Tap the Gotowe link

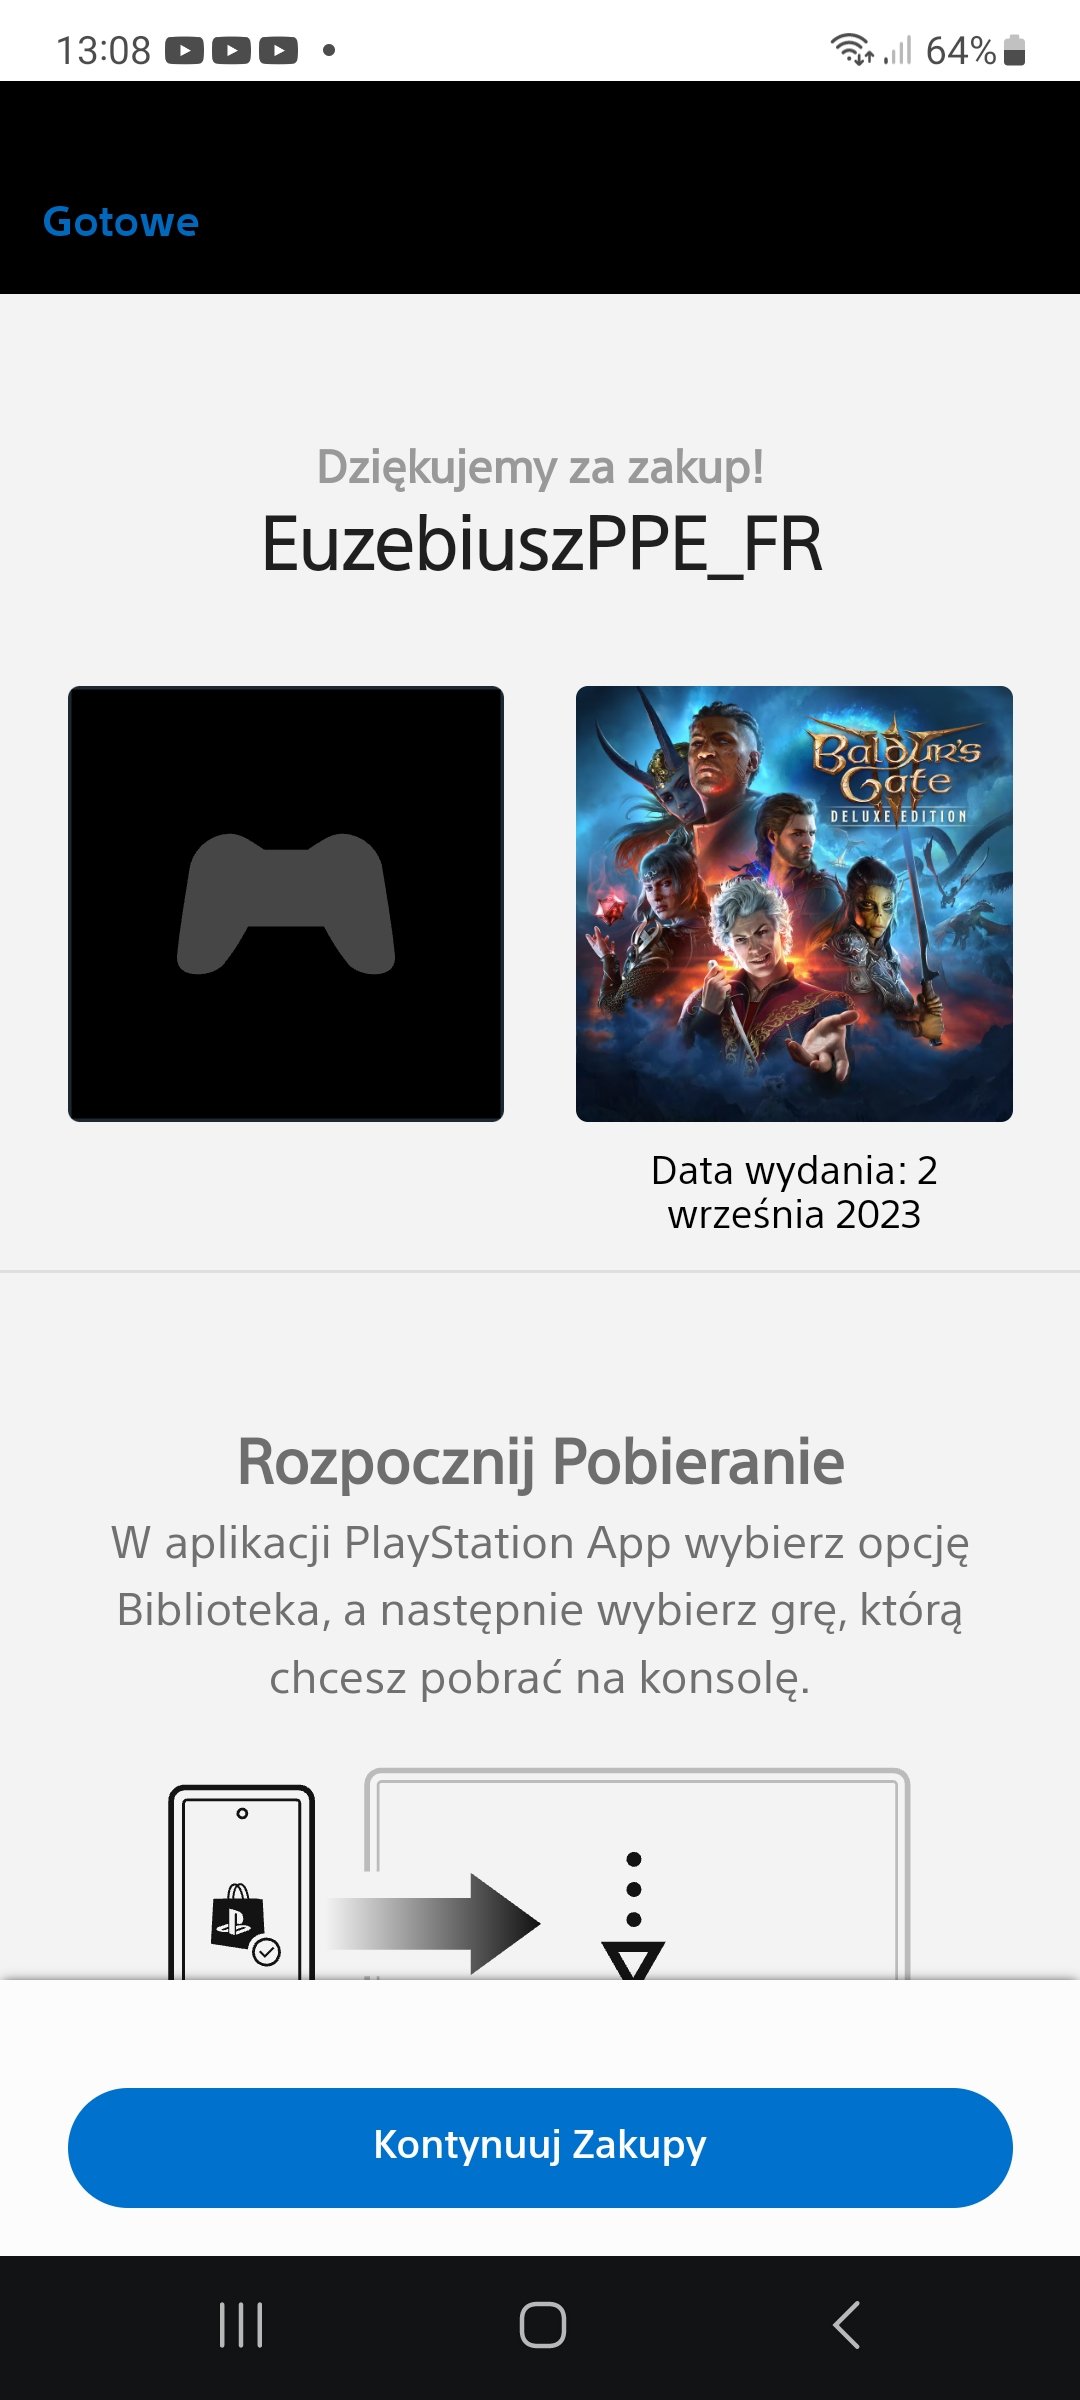pyautogui.click(x=121, y=221)
